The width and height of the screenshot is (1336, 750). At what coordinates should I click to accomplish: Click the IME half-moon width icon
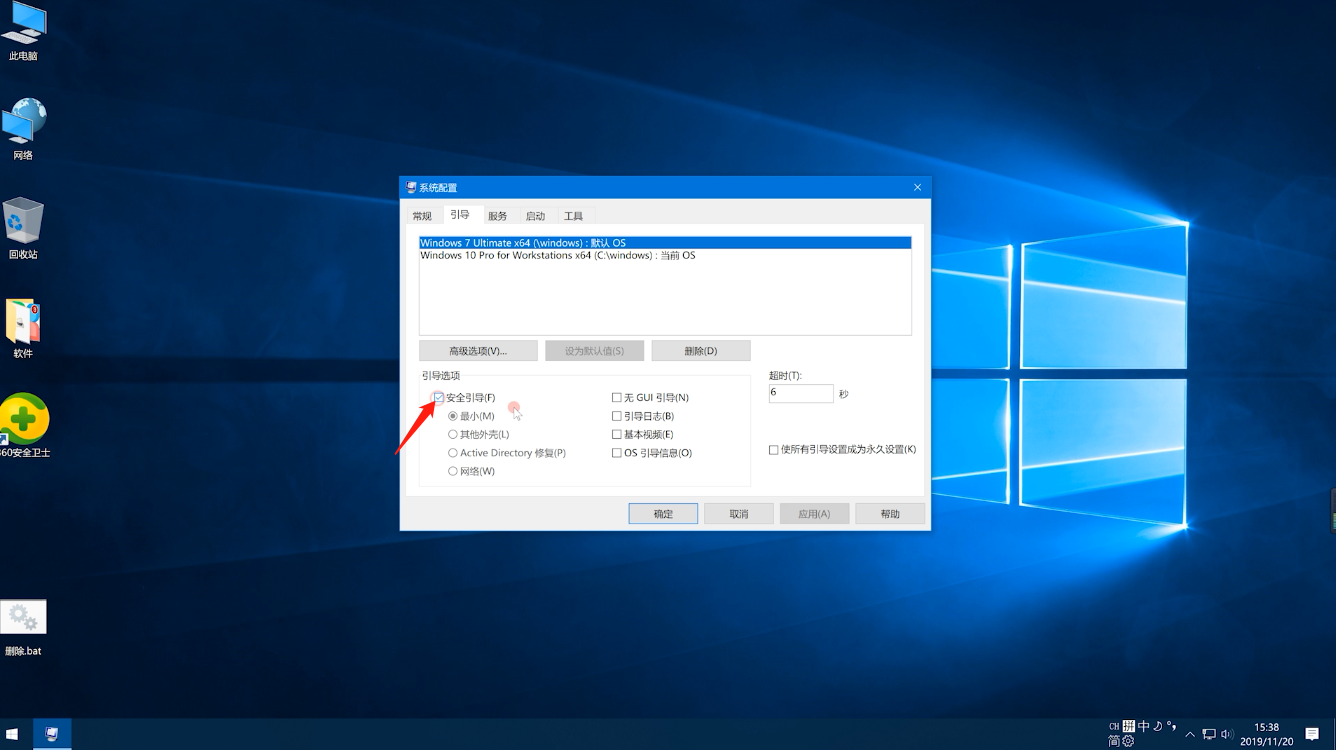(1157, 726)
